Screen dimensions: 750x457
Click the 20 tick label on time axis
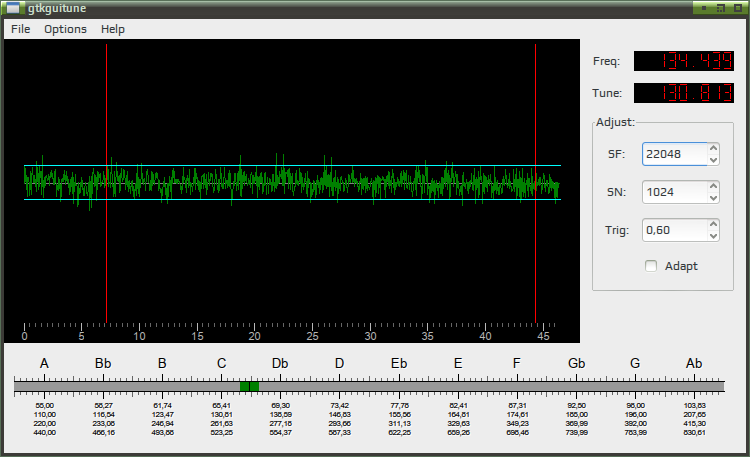coord(254,336)
